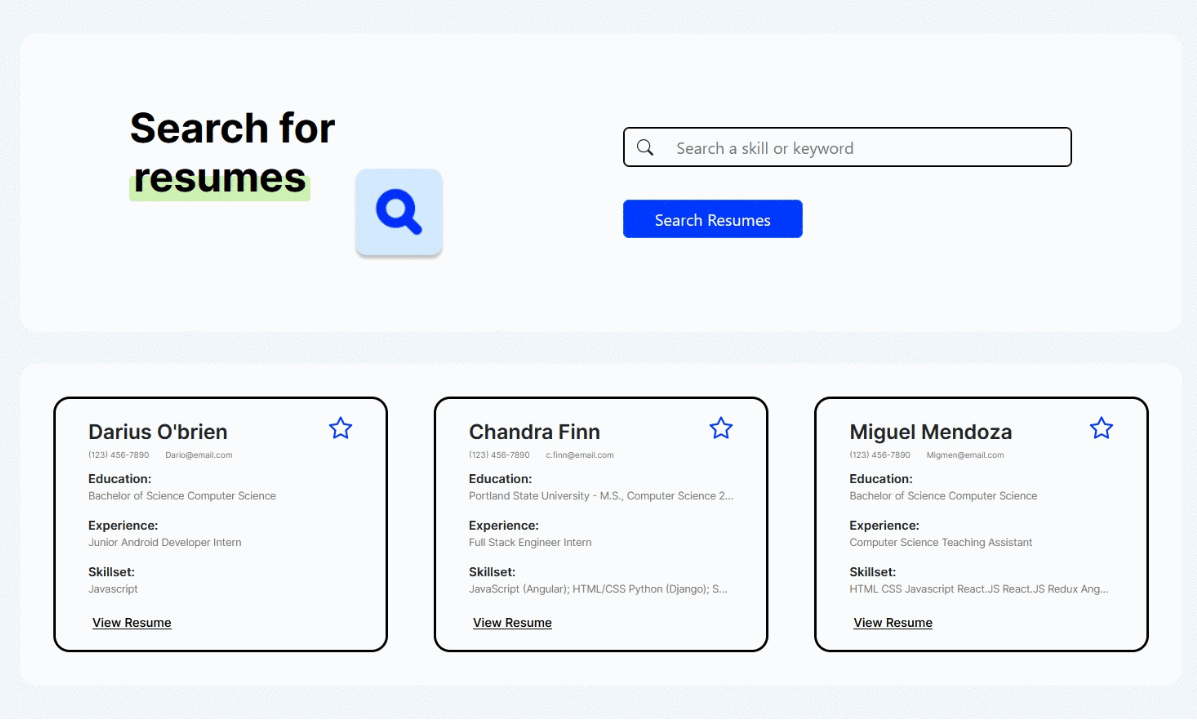This screenshot has width=1197, height=720.
Task: Click Miguel Mendoza's truncated skillset text
Action: click(x=979, y=589)
